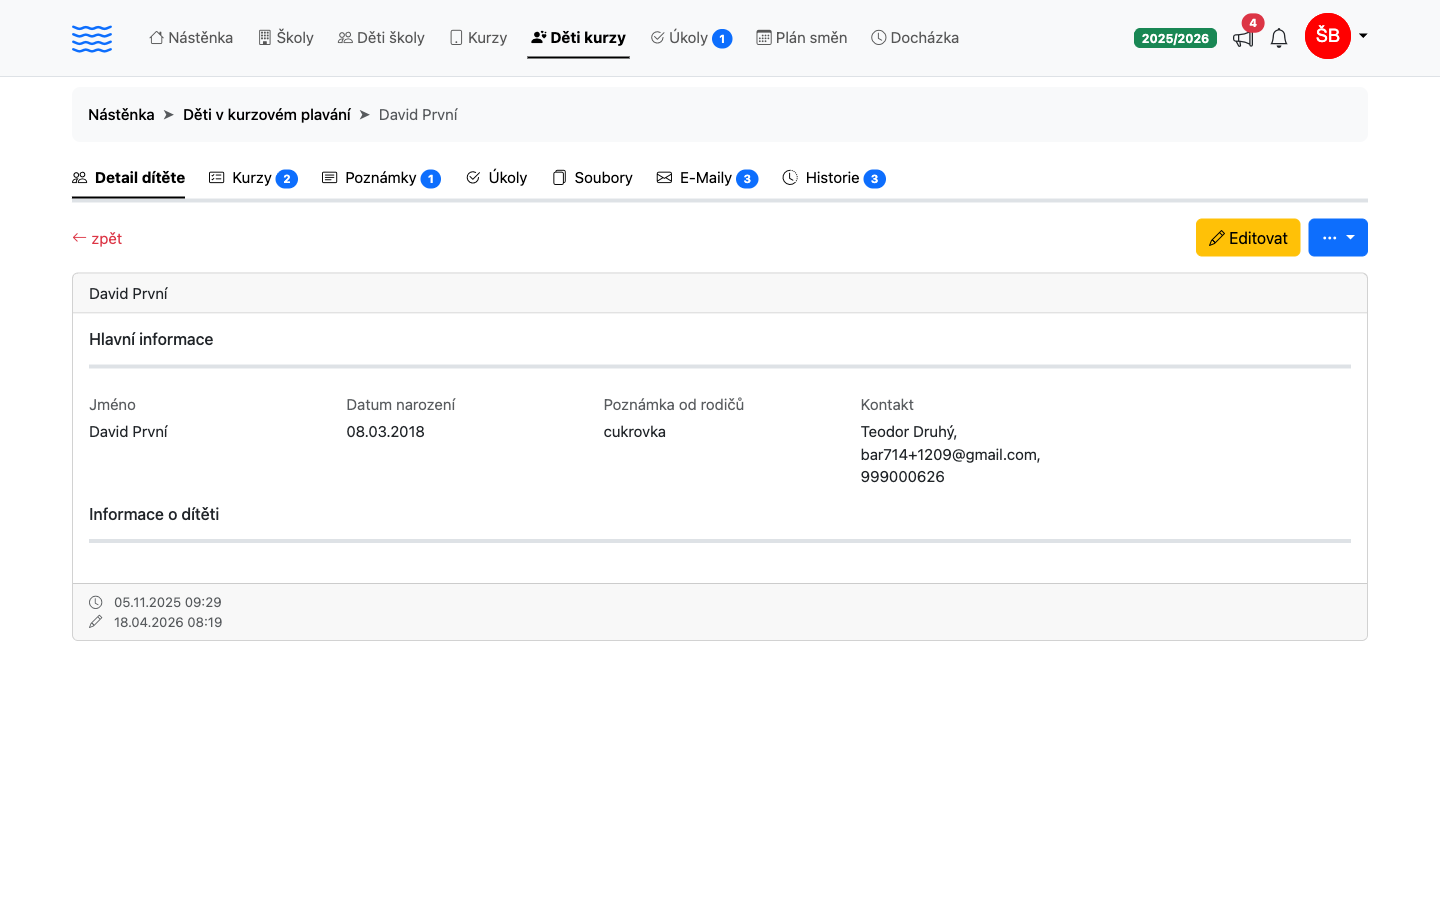The width and height of the screenshot is (1440, 900).
Task: Click the note icon on Poznámky tab
Action: point(329,178)
